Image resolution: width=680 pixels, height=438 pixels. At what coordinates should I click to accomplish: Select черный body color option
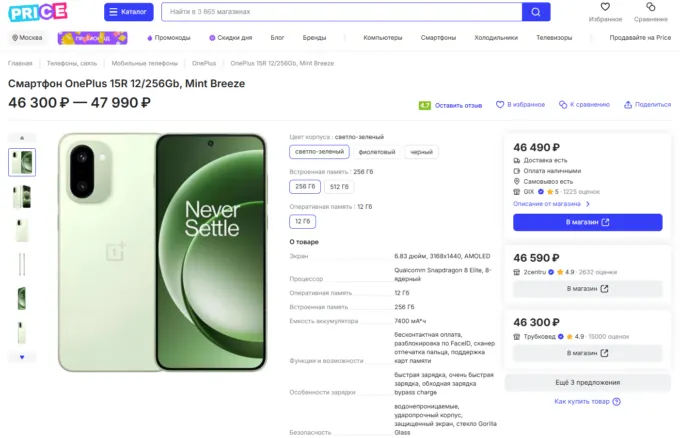click(x=421, y=152)
